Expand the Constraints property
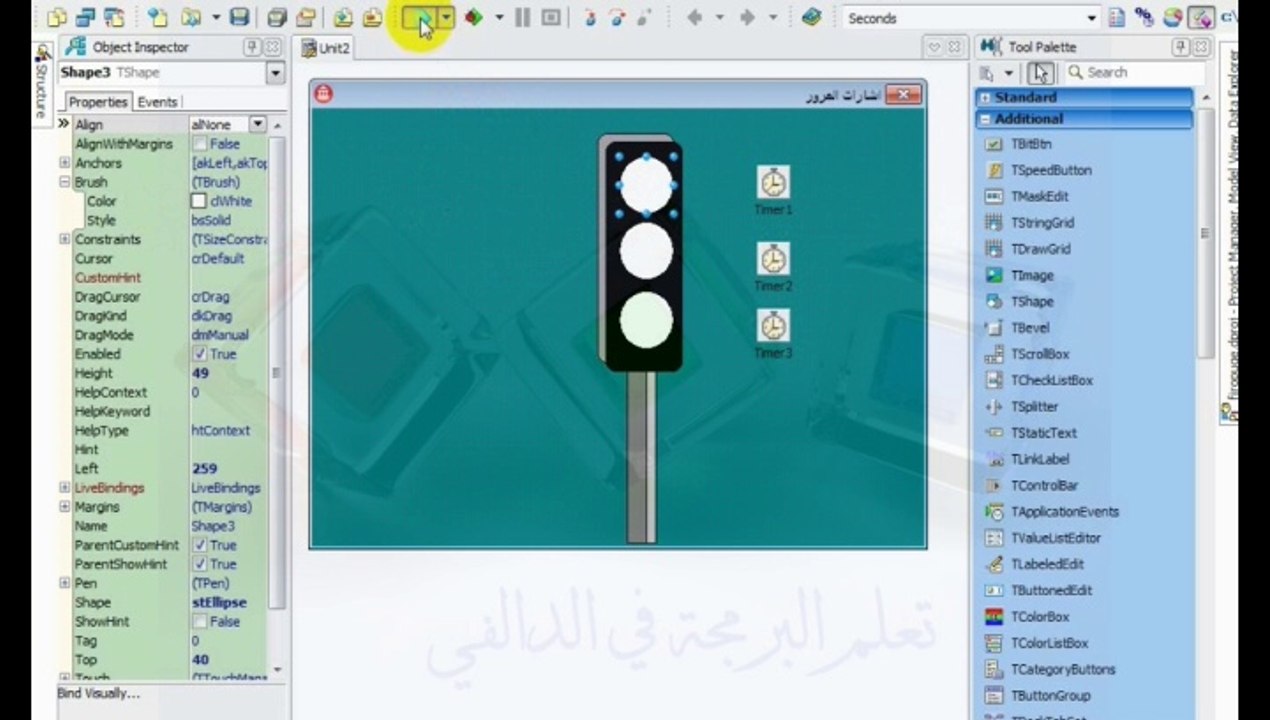The image size is (1270, 720). click(65, 239)
